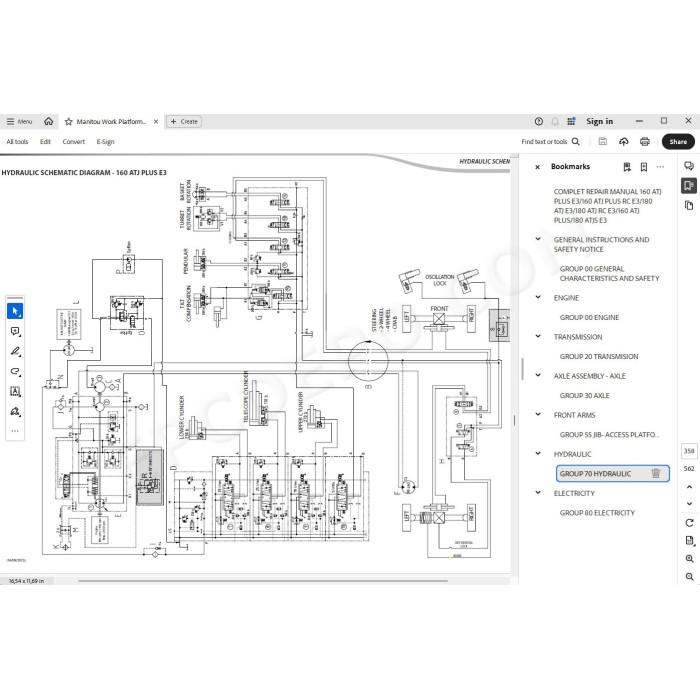
Task: Collapse the FRONT ARMS bookmark chevron
Action: (x=538, y=414)
